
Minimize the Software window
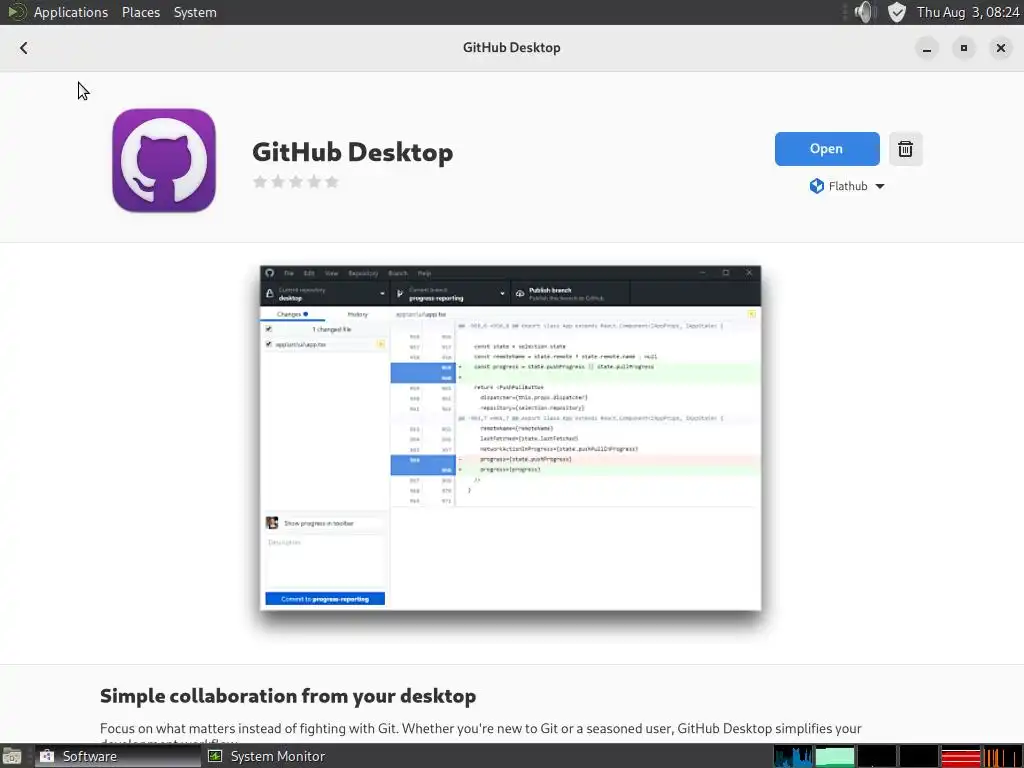coord(927,48)
